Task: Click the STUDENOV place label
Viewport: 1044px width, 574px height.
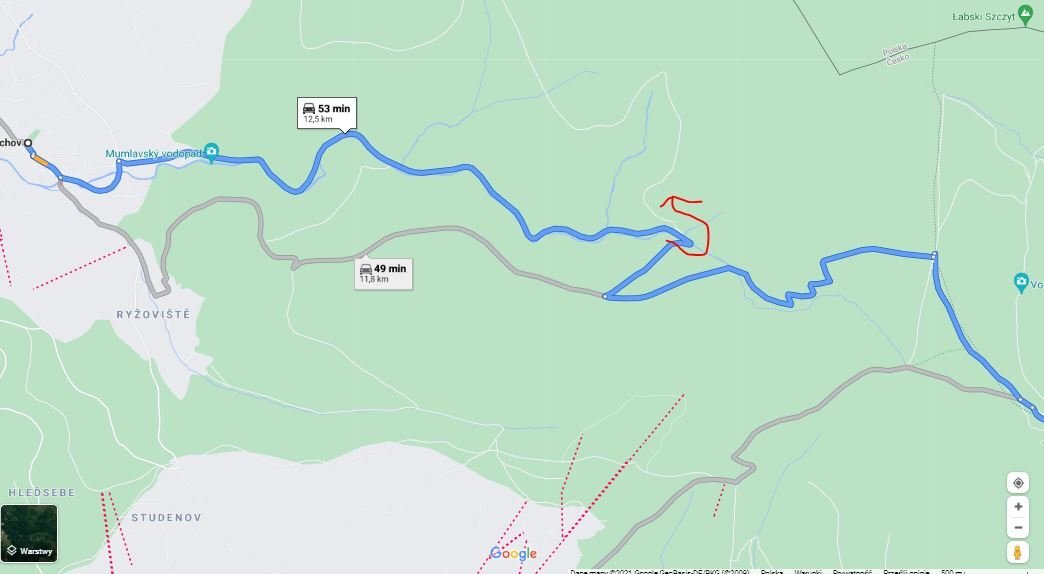Action: pyautogui.click(x=166, y=517)
